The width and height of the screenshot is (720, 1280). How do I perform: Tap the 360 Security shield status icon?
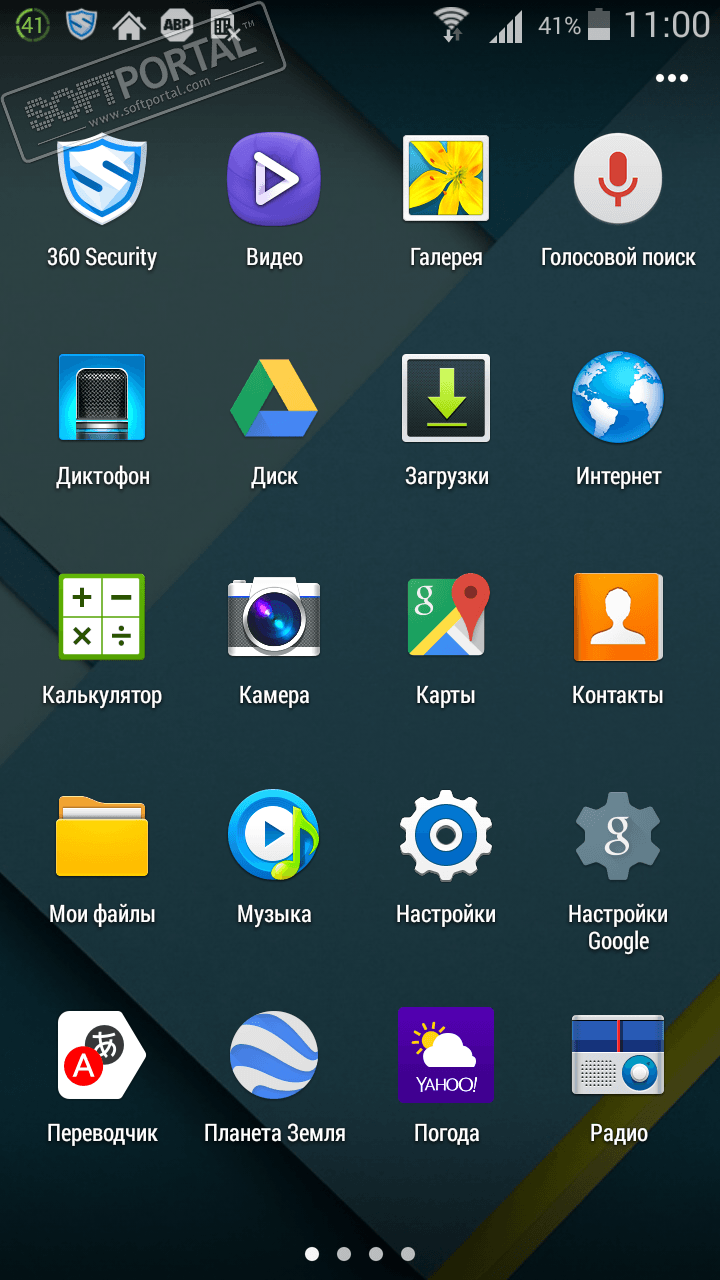(81, 25)
